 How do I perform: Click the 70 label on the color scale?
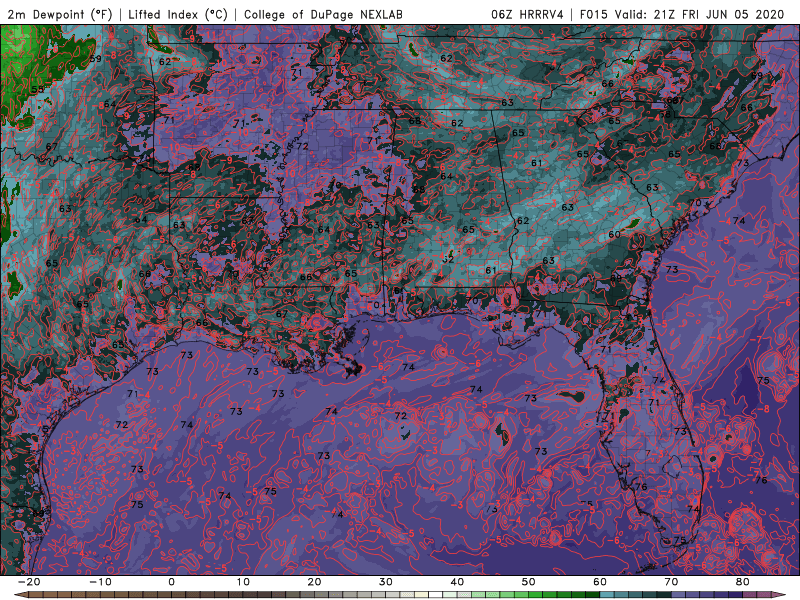tap(671, 582)
